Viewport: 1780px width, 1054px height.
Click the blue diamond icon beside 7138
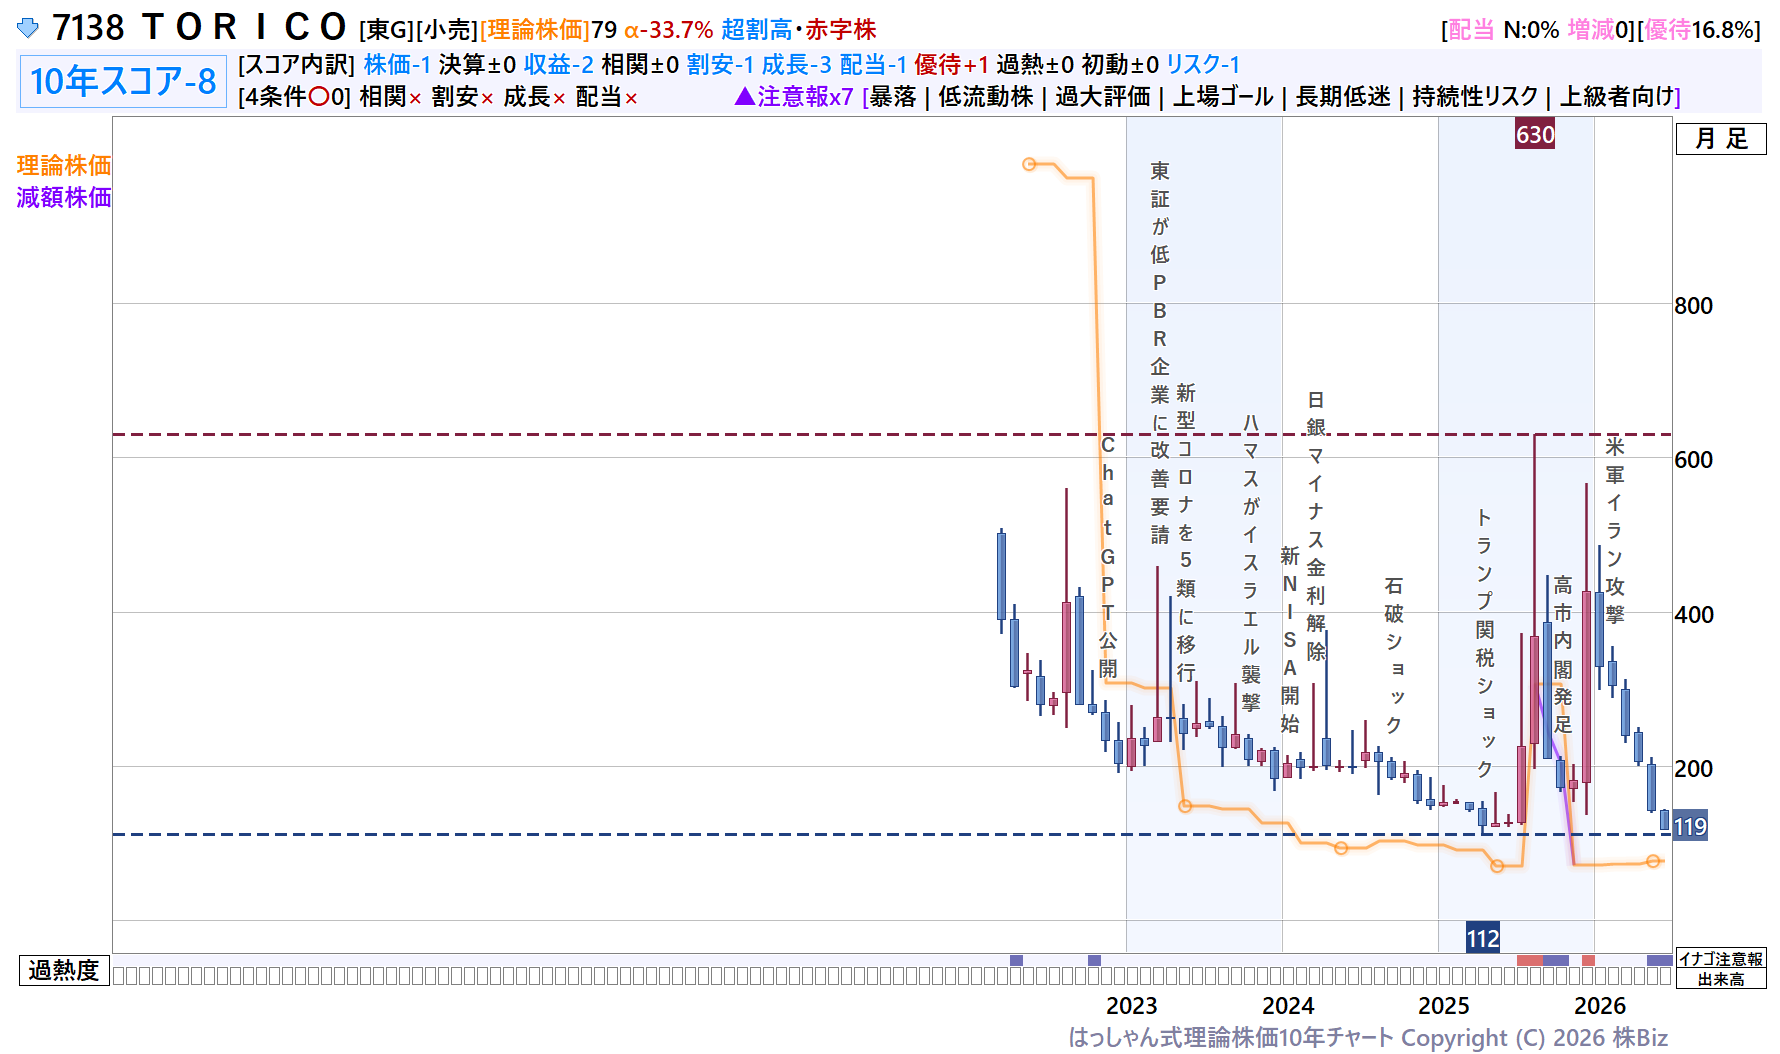coord(28,28)
